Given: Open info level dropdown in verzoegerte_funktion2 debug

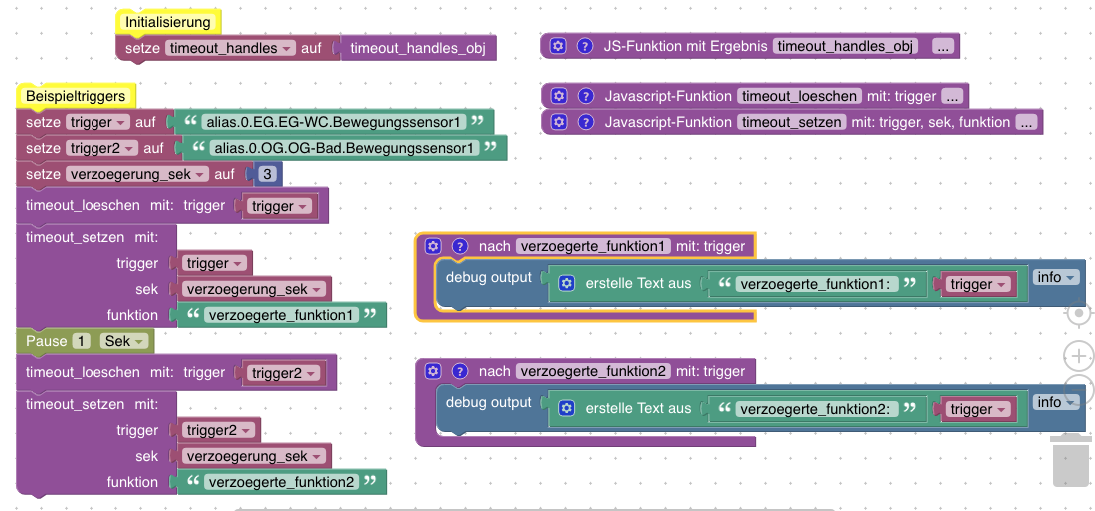Looking at the screenshot, I should tap(1056, 402).
